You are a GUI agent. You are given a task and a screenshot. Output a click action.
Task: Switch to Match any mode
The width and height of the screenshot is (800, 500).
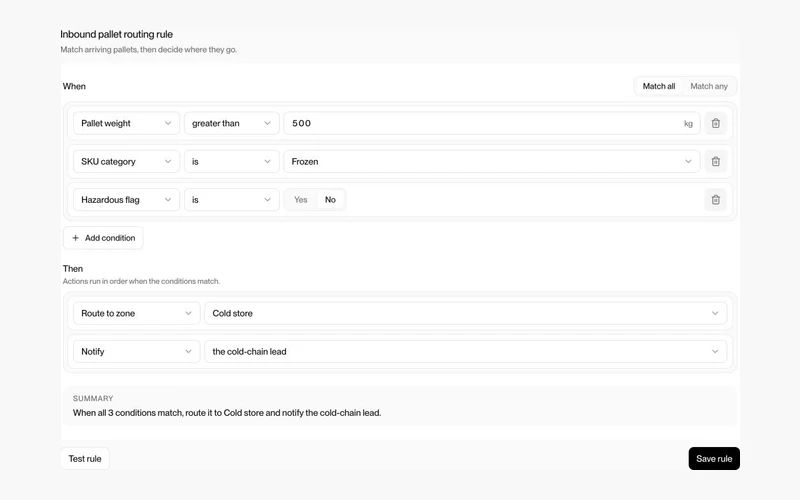click(709, 86)
